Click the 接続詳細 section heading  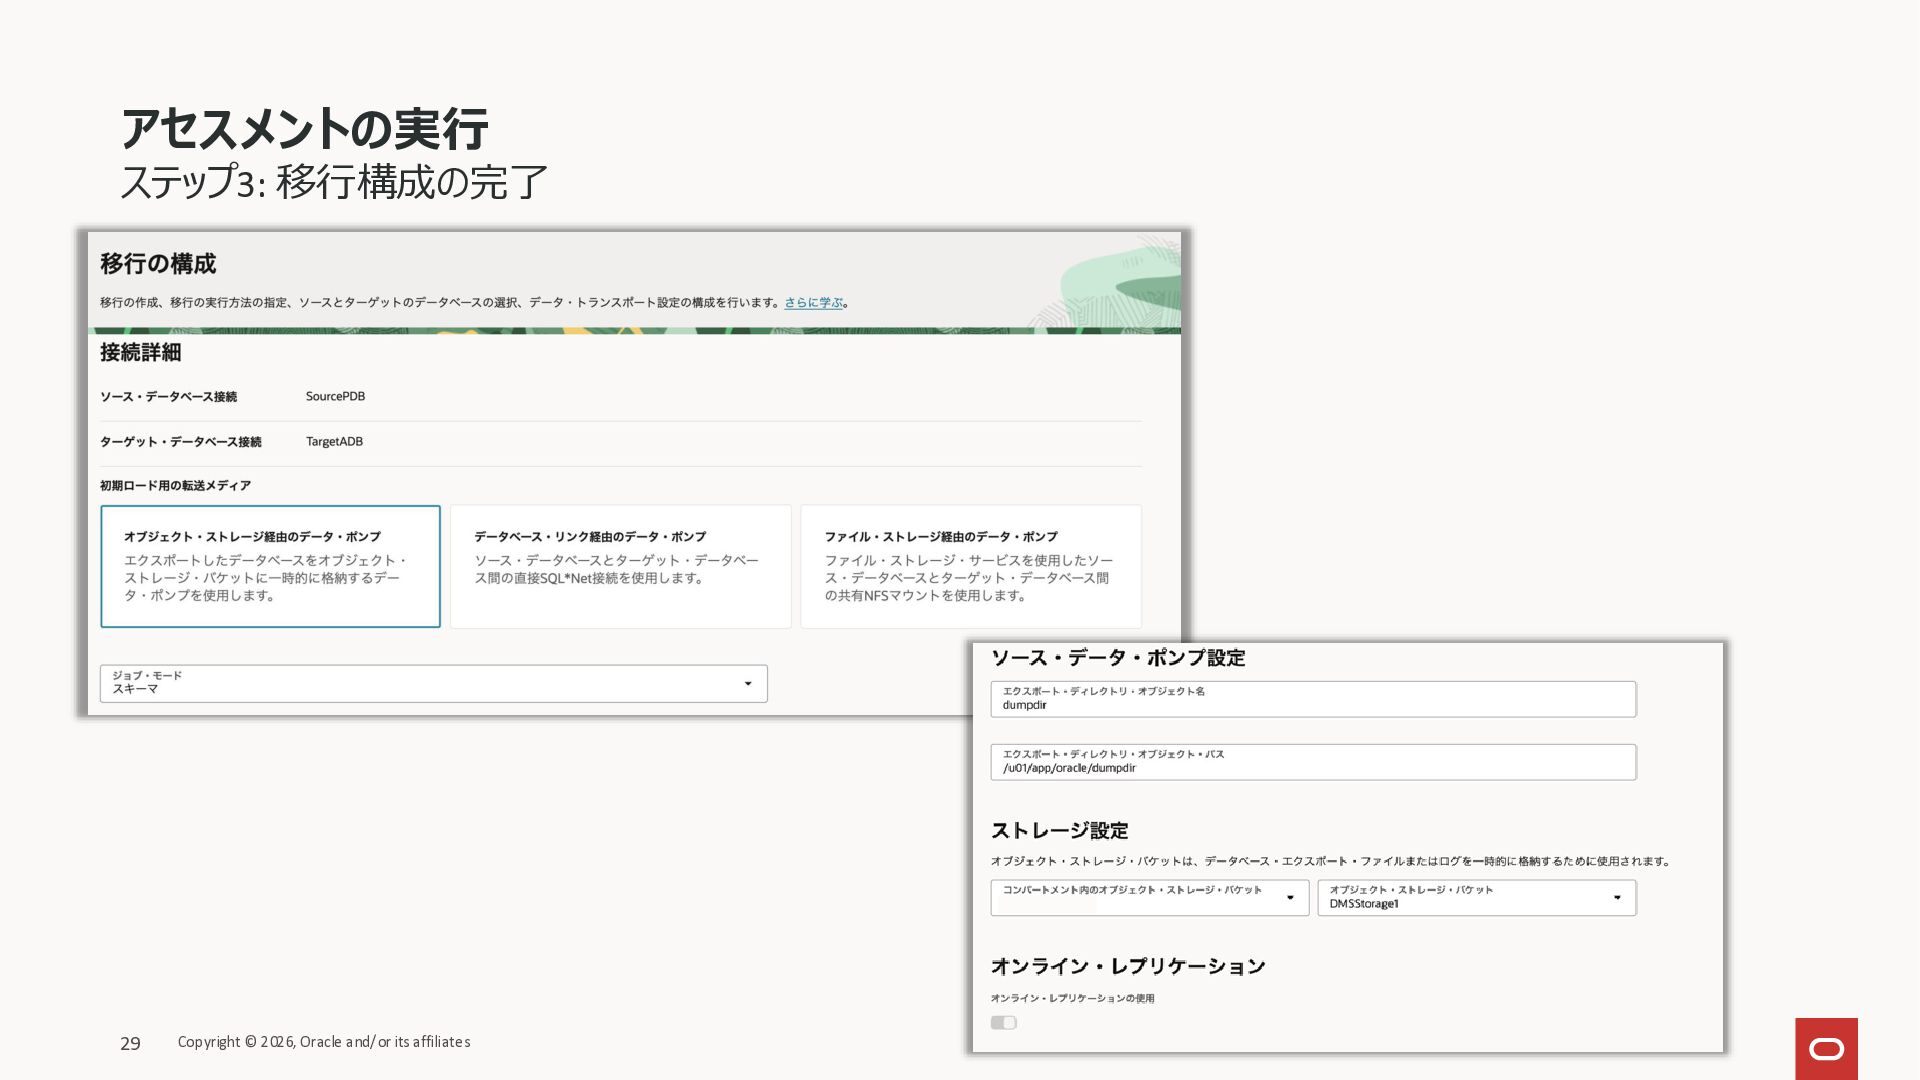[x=140, y=352]
